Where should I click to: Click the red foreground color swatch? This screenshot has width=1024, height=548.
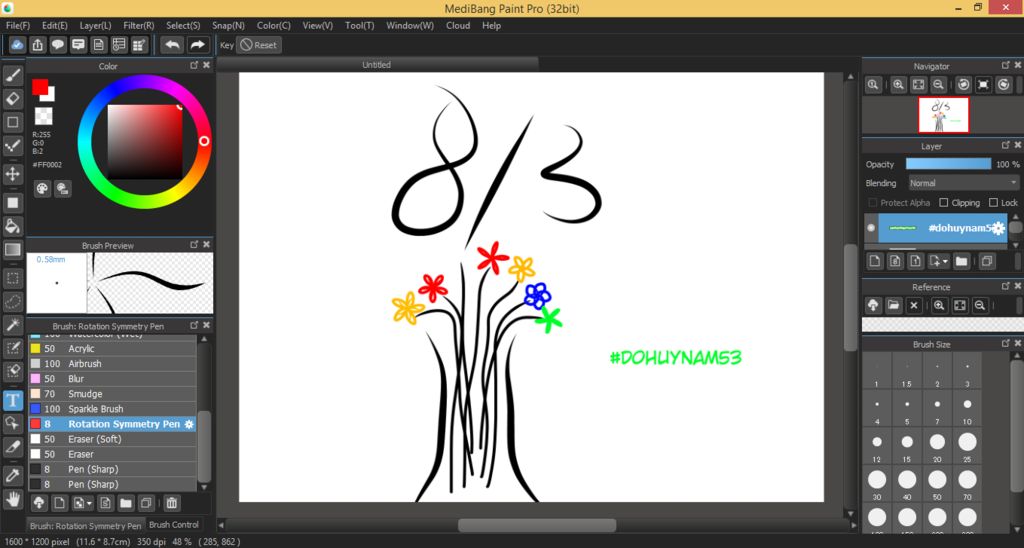pos(40,86)
